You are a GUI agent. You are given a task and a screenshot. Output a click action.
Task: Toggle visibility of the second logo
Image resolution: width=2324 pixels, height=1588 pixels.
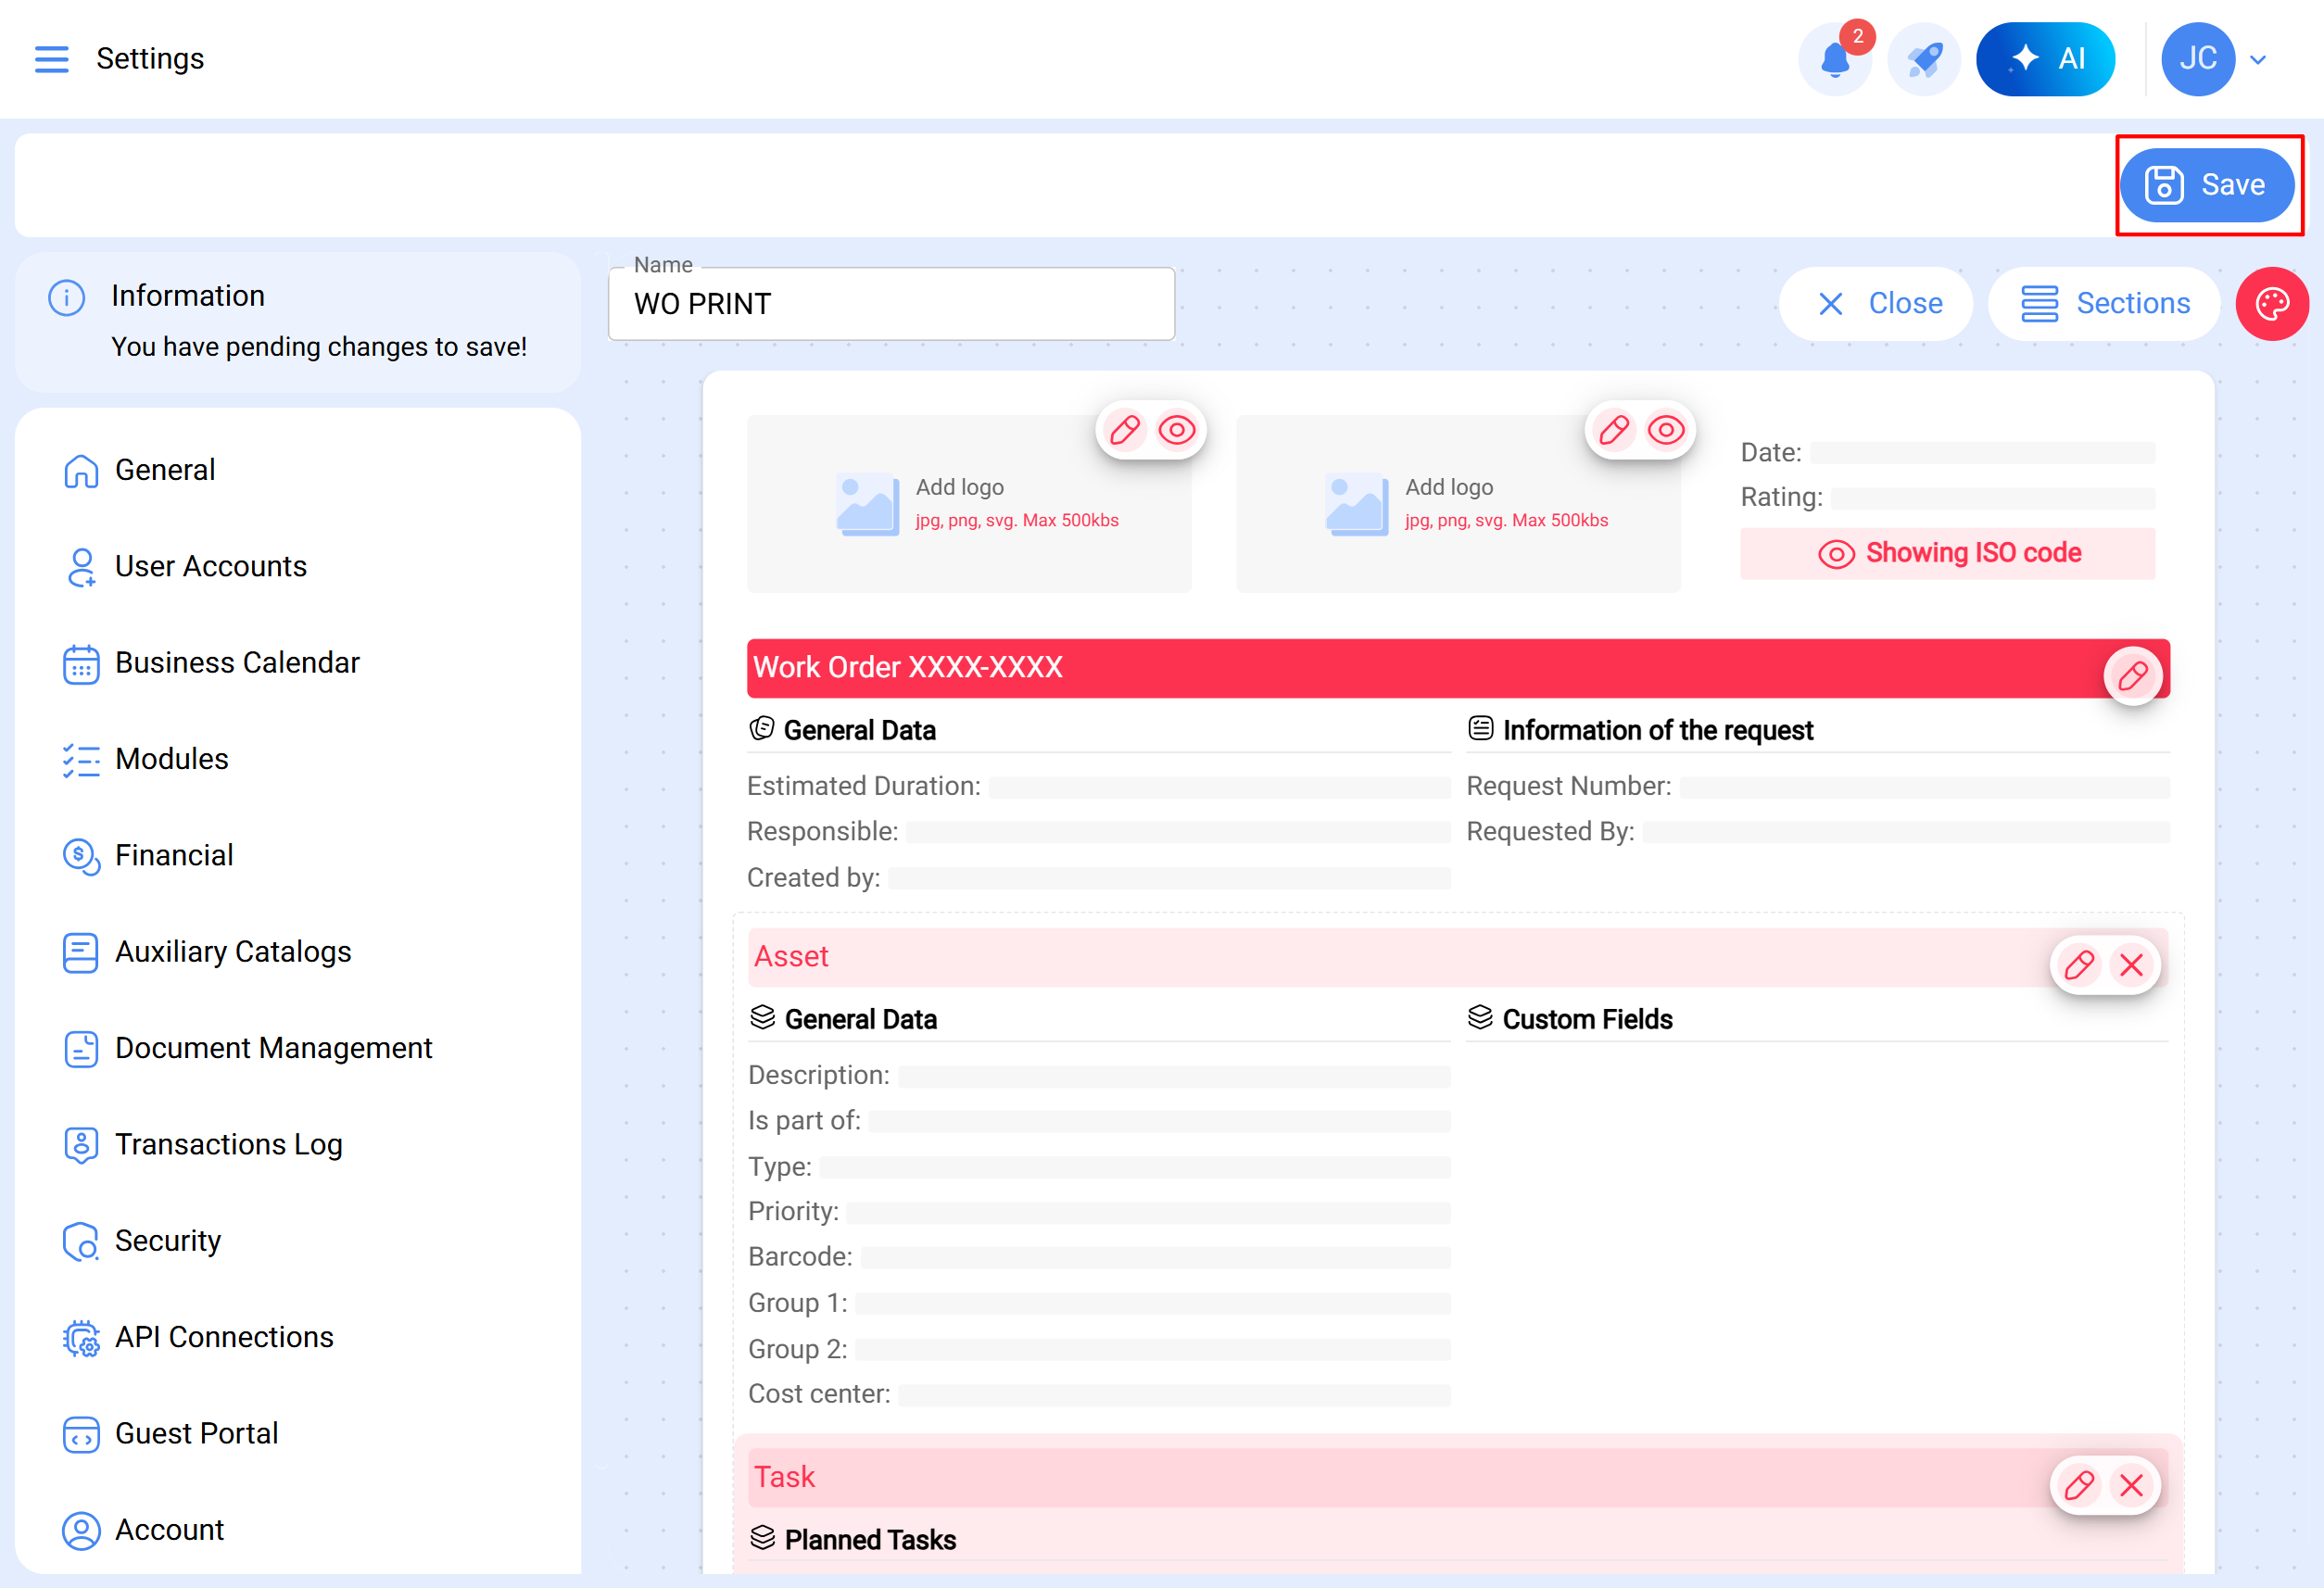[1665, 430]
